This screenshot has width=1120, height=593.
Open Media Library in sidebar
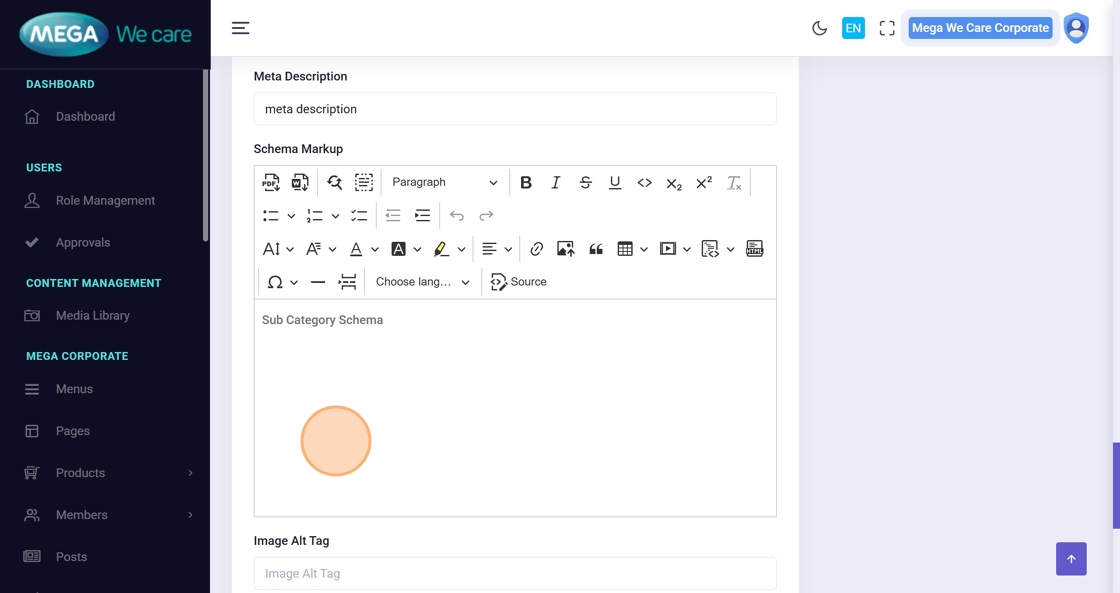[x=93, y=315]
